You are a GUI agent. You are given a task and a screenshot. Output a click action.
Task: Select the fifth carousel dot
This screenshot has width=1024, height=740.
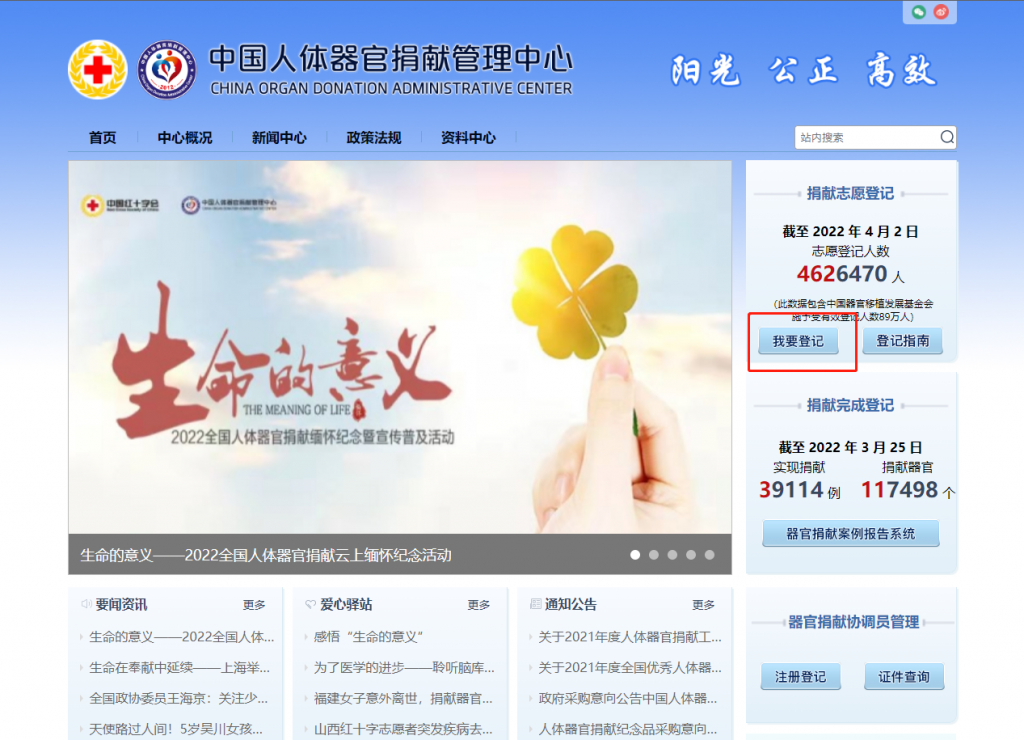(x=709, y=555)
